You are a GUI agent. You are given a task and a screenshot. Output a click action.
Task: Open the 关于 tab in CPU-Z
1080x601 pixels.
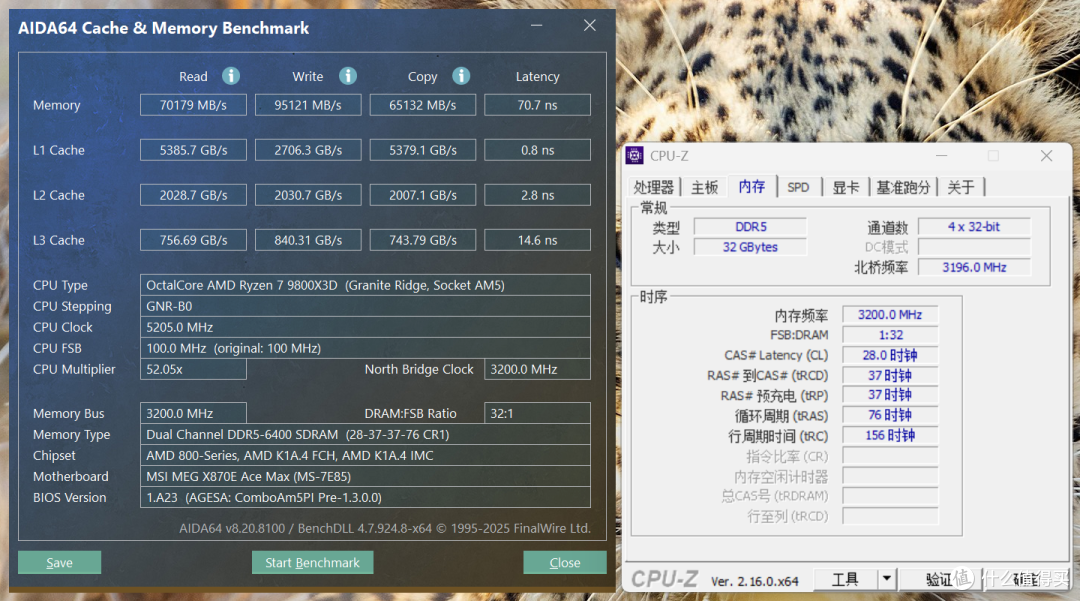point(961,187)
